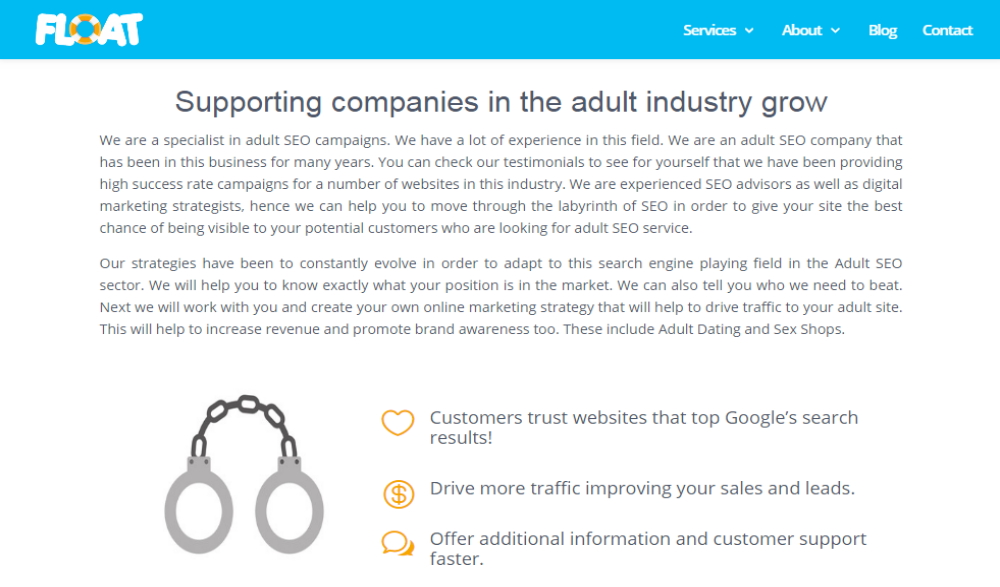Screen dimensions: 1000x587
Task: Click the handcuffs illustration
Action: tap(244, 475)
